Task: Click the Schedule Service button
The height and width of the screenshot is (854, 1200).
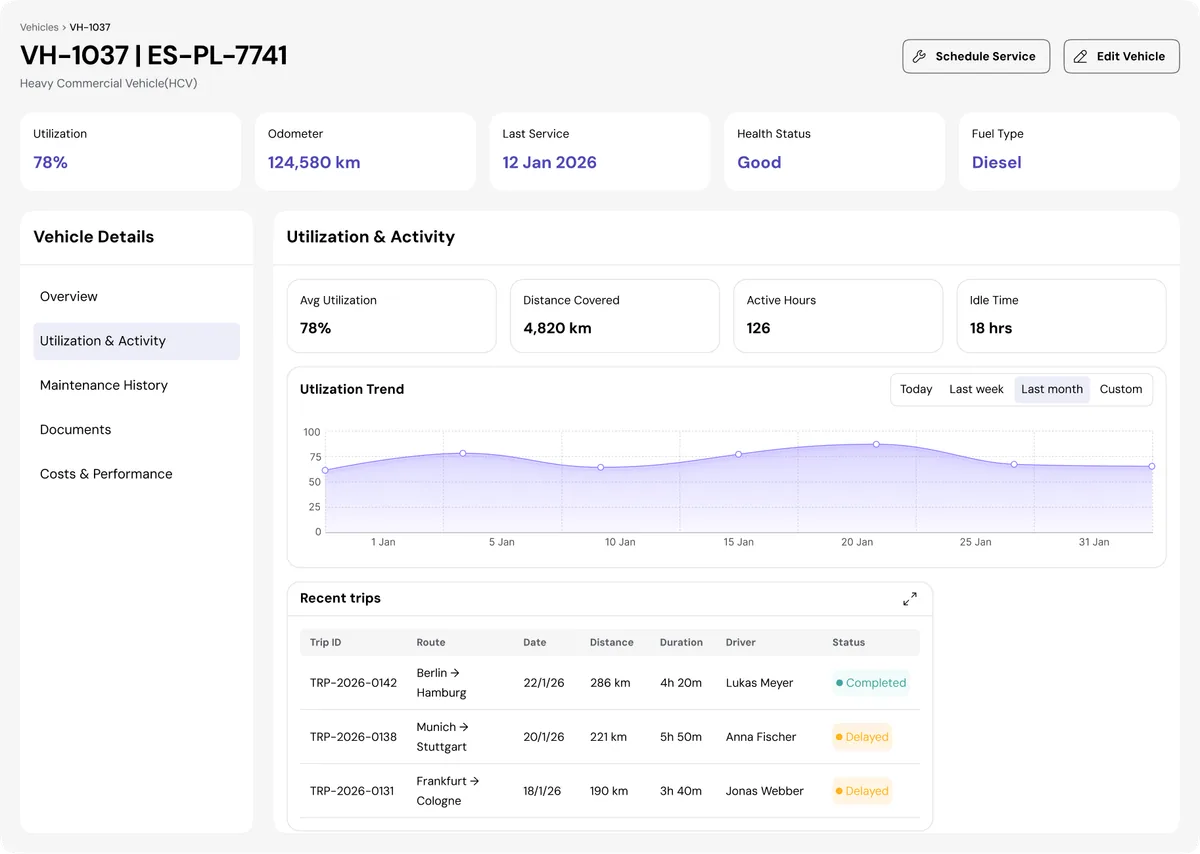Action: tap(975, 57)
